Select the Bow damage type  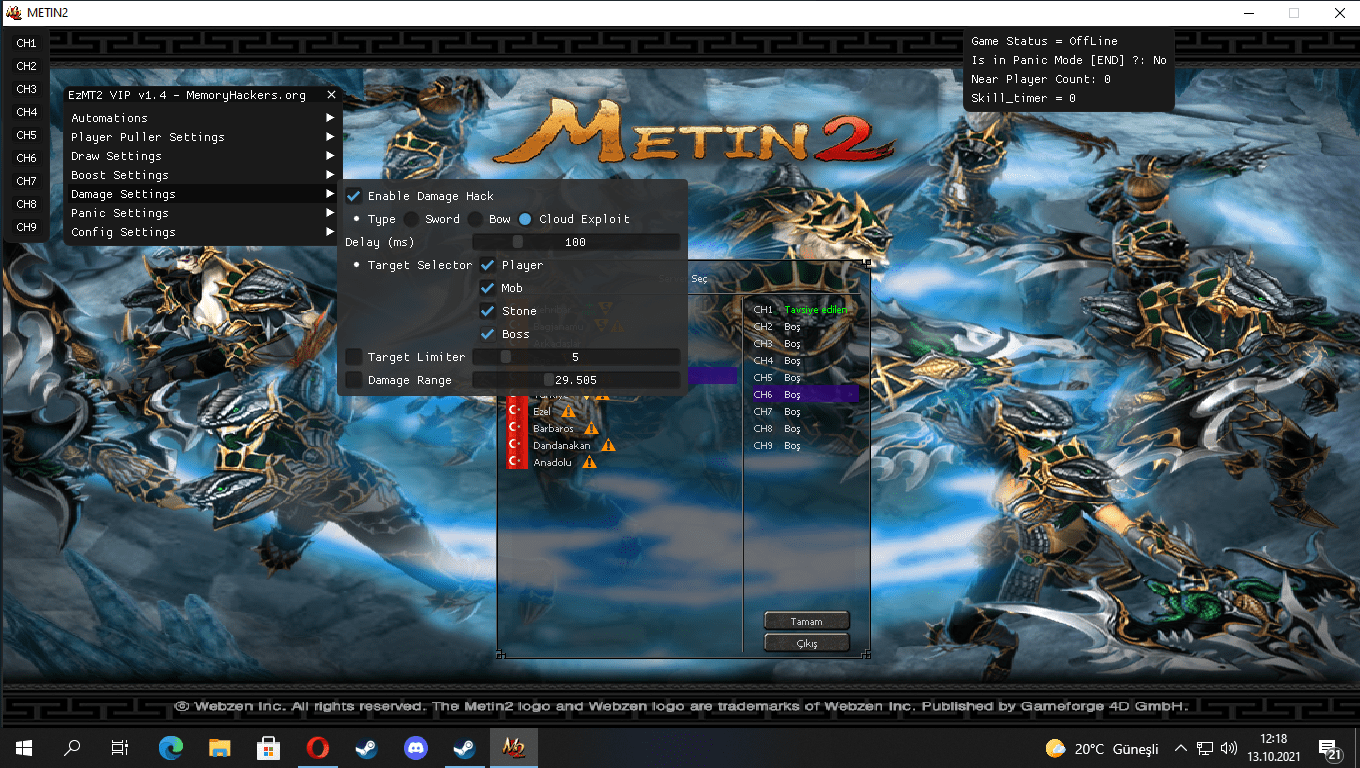point(475,219)
